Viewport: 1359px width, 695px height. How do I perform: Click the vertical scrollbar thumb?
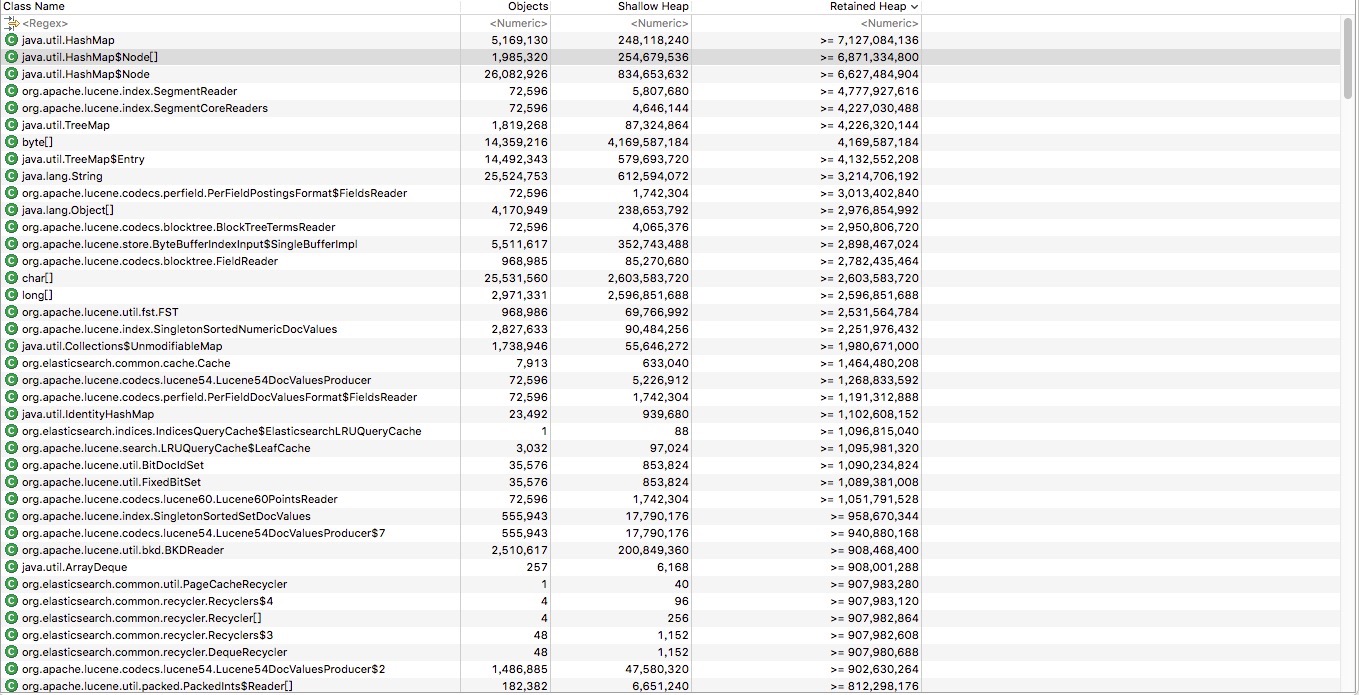[x=1349, y=58]
